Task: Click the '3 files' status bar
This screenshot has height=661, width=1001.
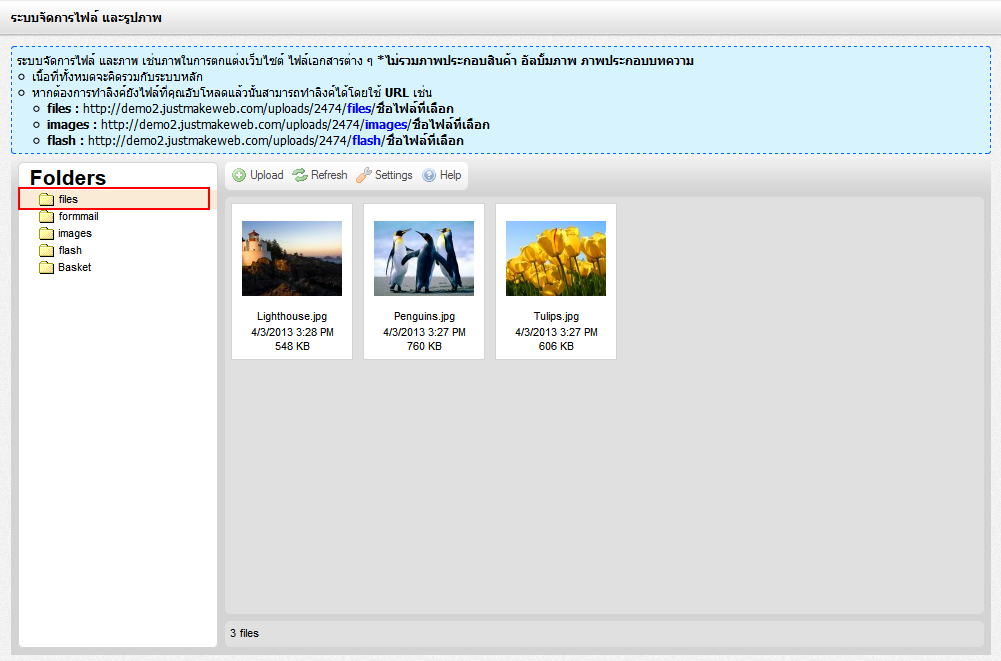Action: pyautogui.click(x=245, y=633)
